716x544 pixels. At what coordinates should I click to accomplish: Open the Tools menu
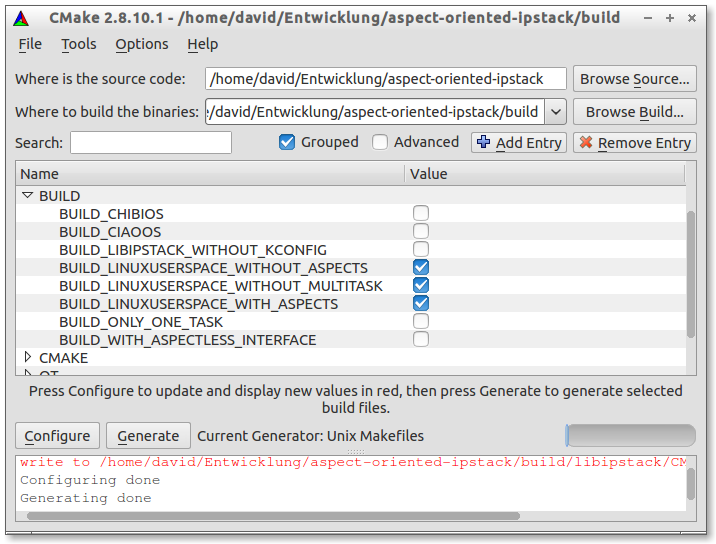79,44
